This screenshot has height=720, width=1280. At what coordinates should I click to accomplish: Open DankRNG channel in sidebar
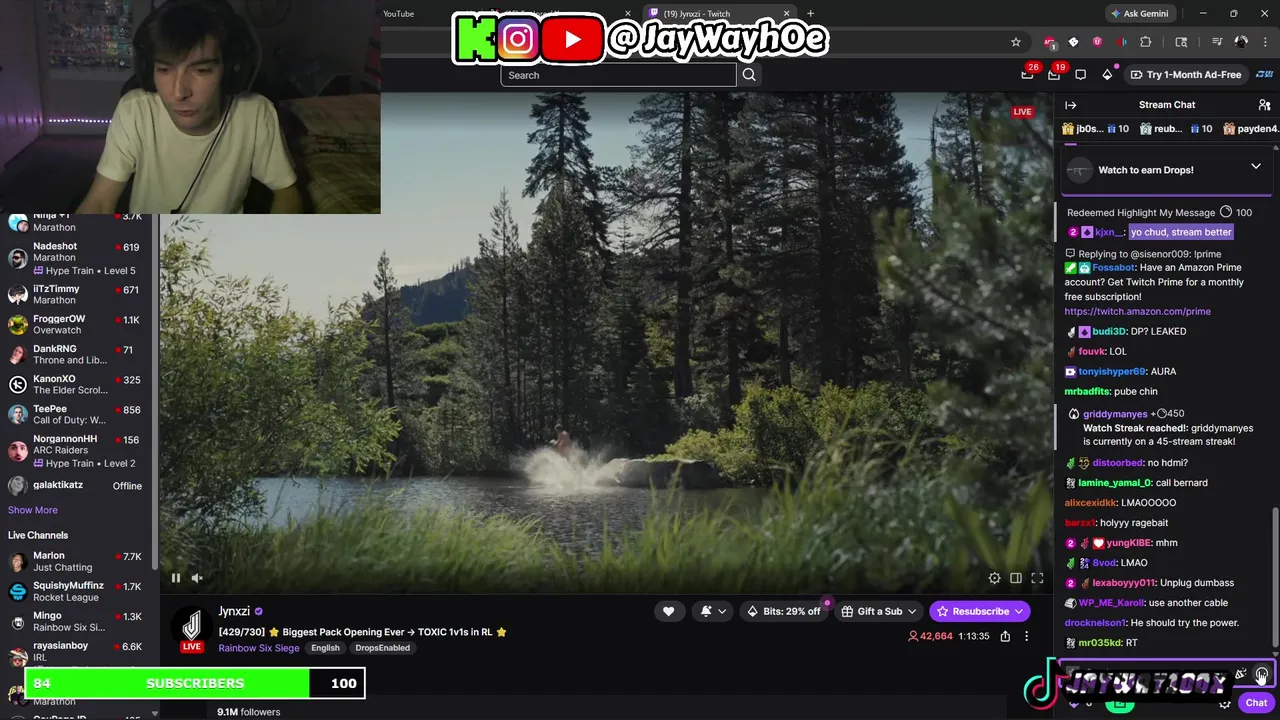pos(76,354)
